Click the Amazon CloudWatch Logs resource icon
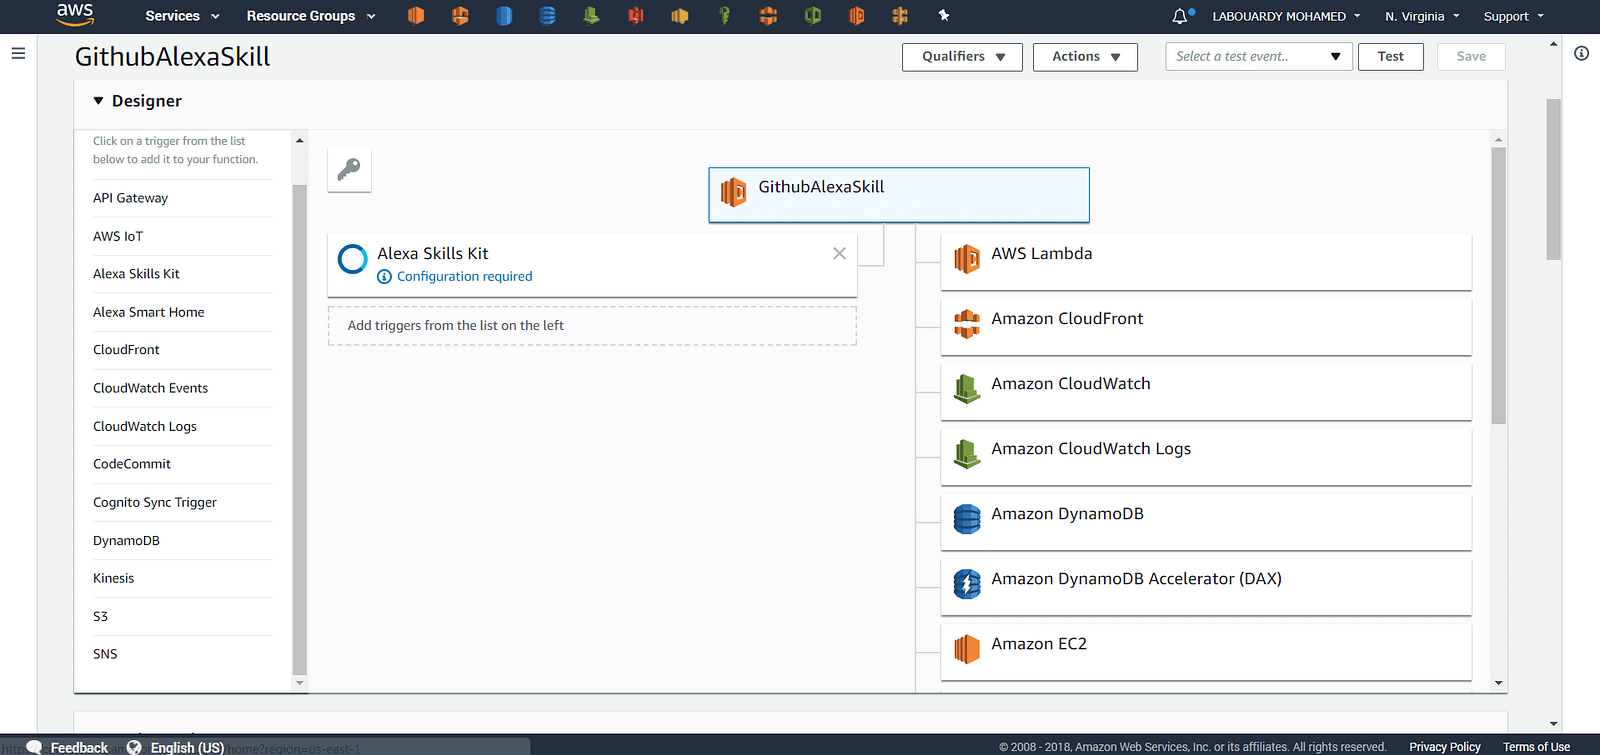 pyautogui.click(x=967, y=454)
